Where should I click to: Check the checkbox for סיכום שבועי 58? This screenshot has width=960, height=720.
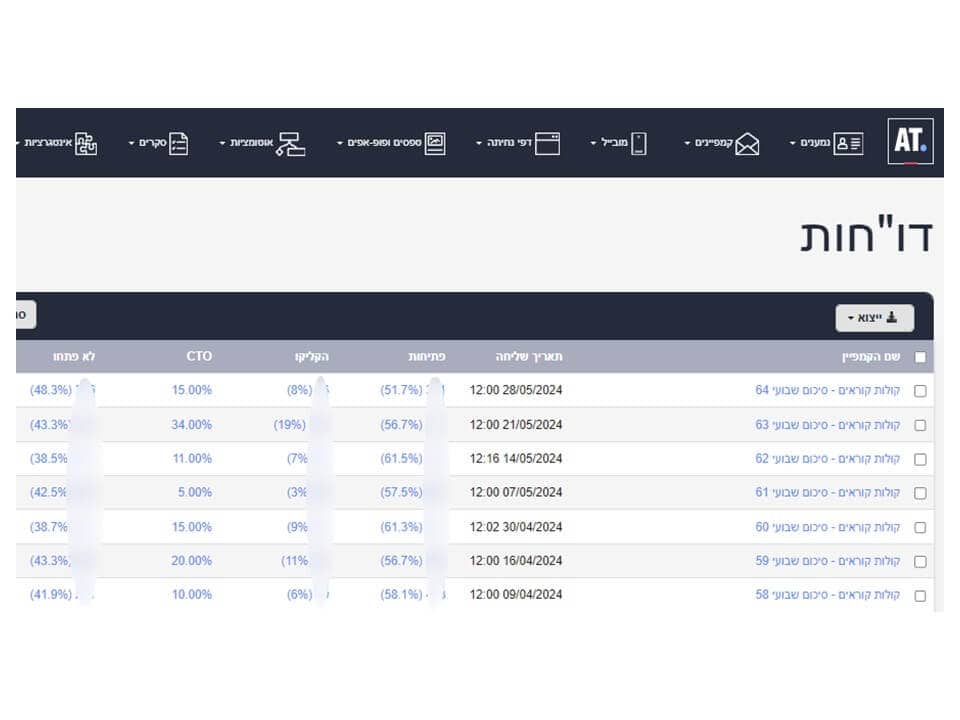921,594
